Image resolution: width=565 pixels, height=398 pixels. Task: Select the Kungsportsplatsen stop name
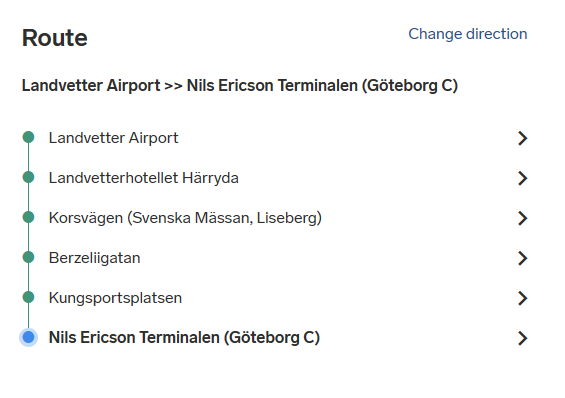(x=115, y=298)
